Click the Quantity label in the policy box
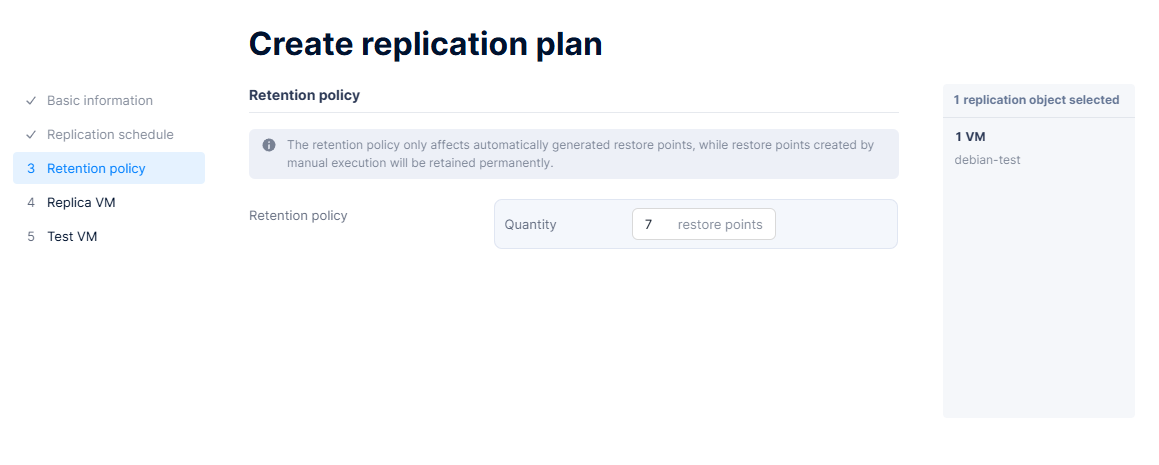This screenshot has height=465, width=1159. pyautogui.click(x=530, y=225)
